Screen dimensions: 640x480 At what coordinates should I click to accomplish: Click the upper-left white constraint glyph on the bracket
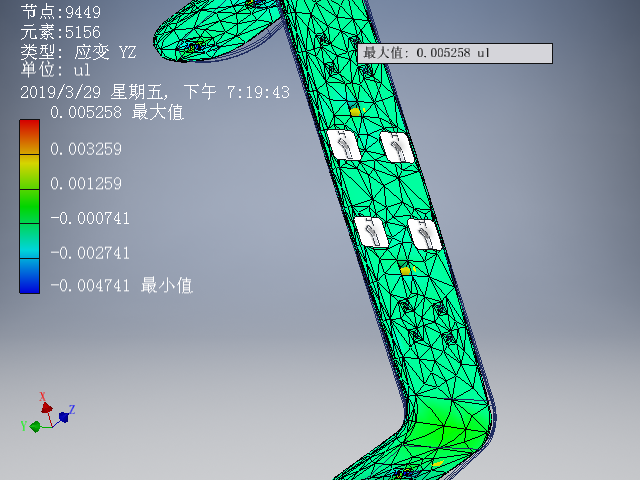pyautogui.click(x=344, y=145)
